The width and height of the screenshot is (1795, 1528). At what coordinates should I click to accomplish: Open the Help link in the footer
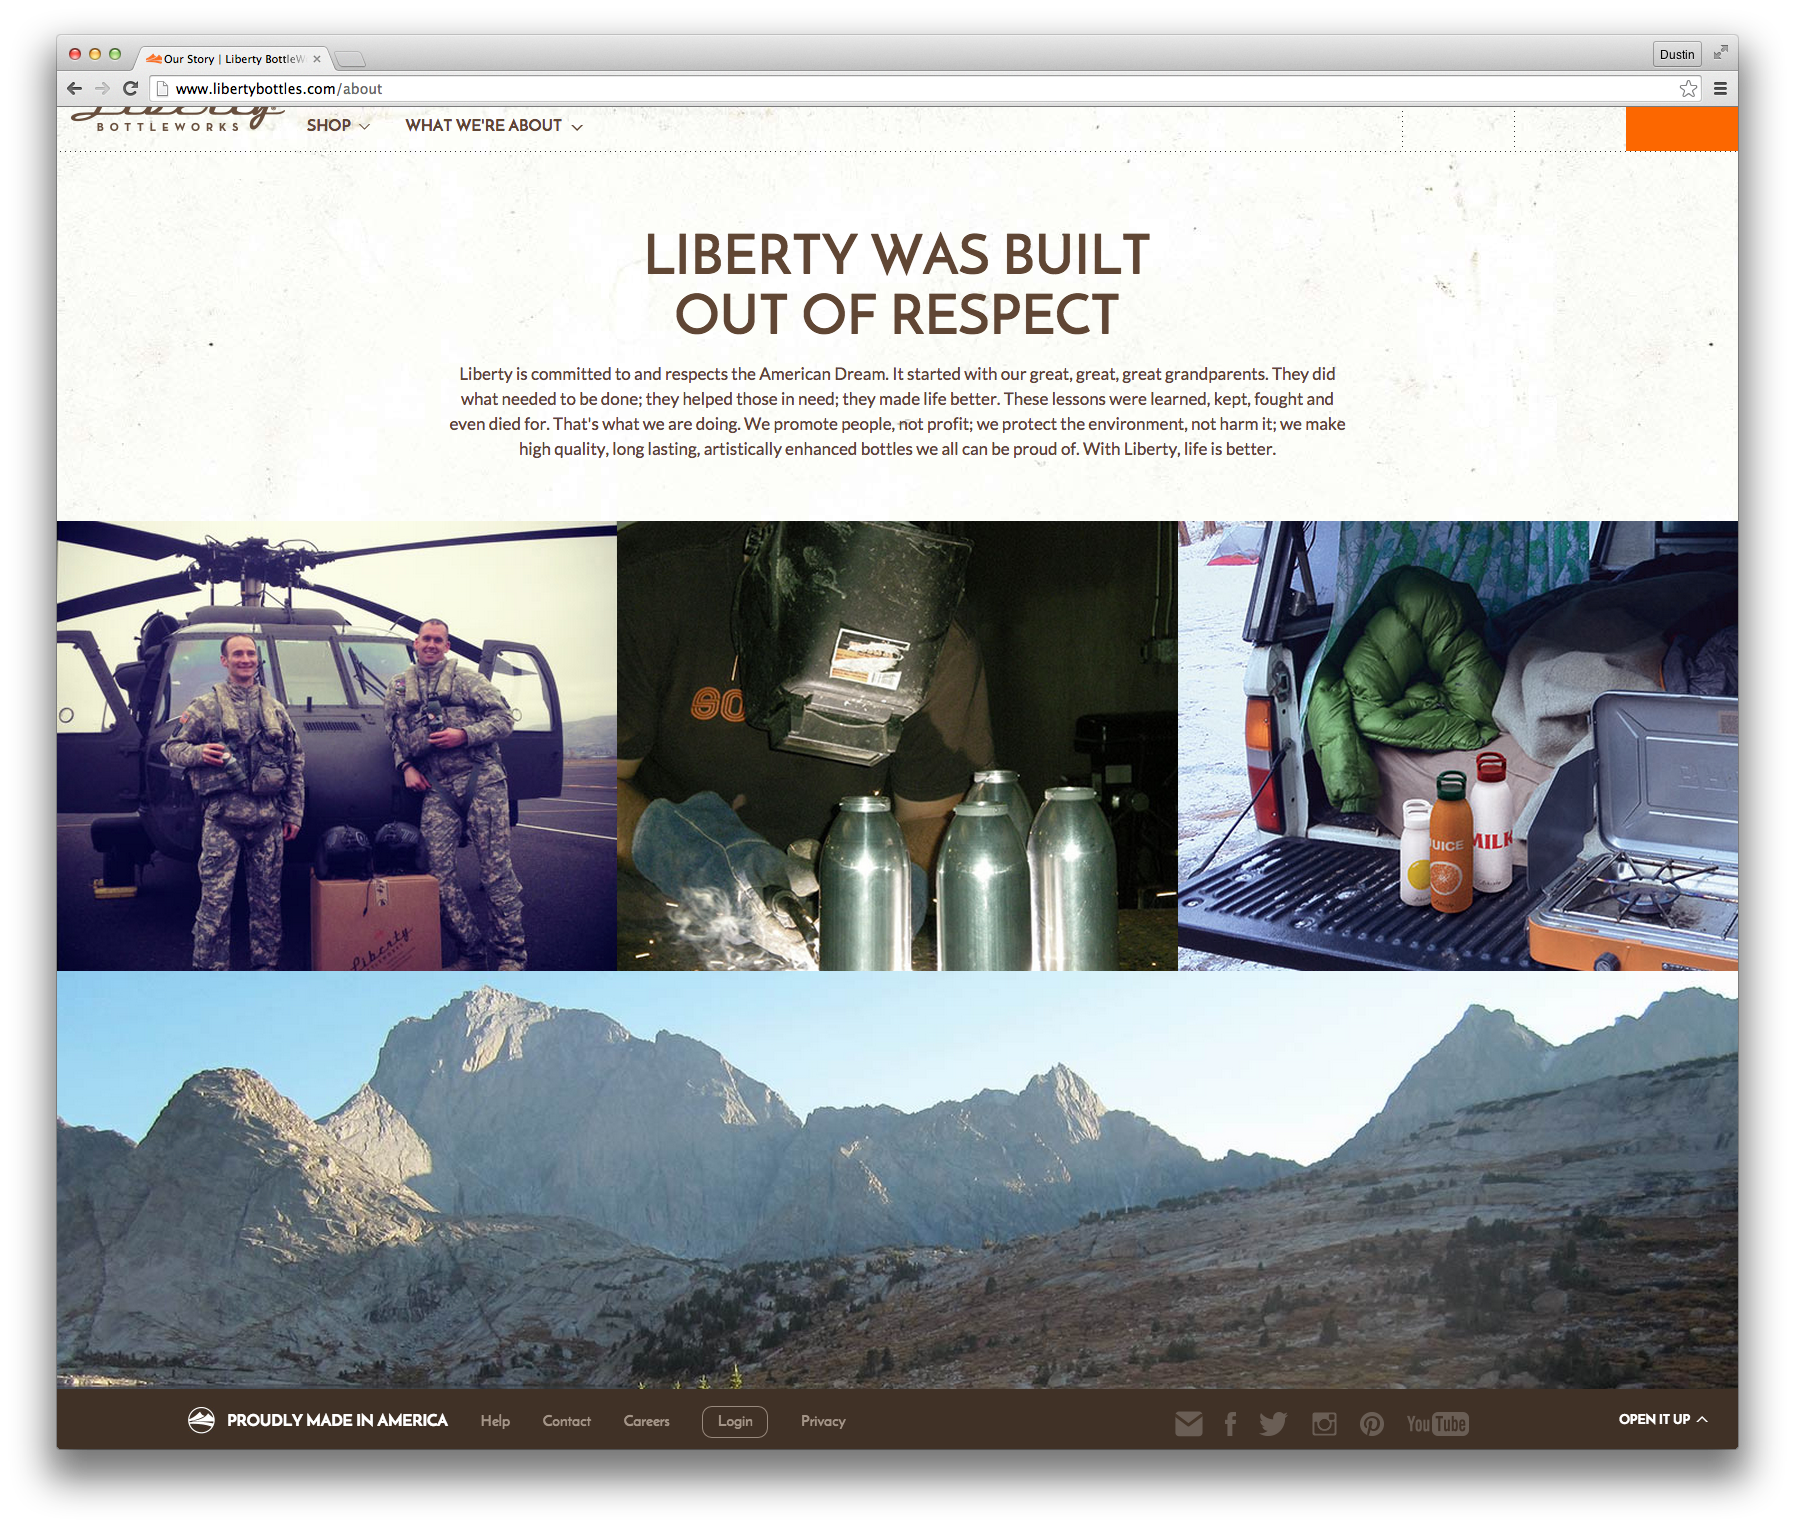click(495, 1421)
